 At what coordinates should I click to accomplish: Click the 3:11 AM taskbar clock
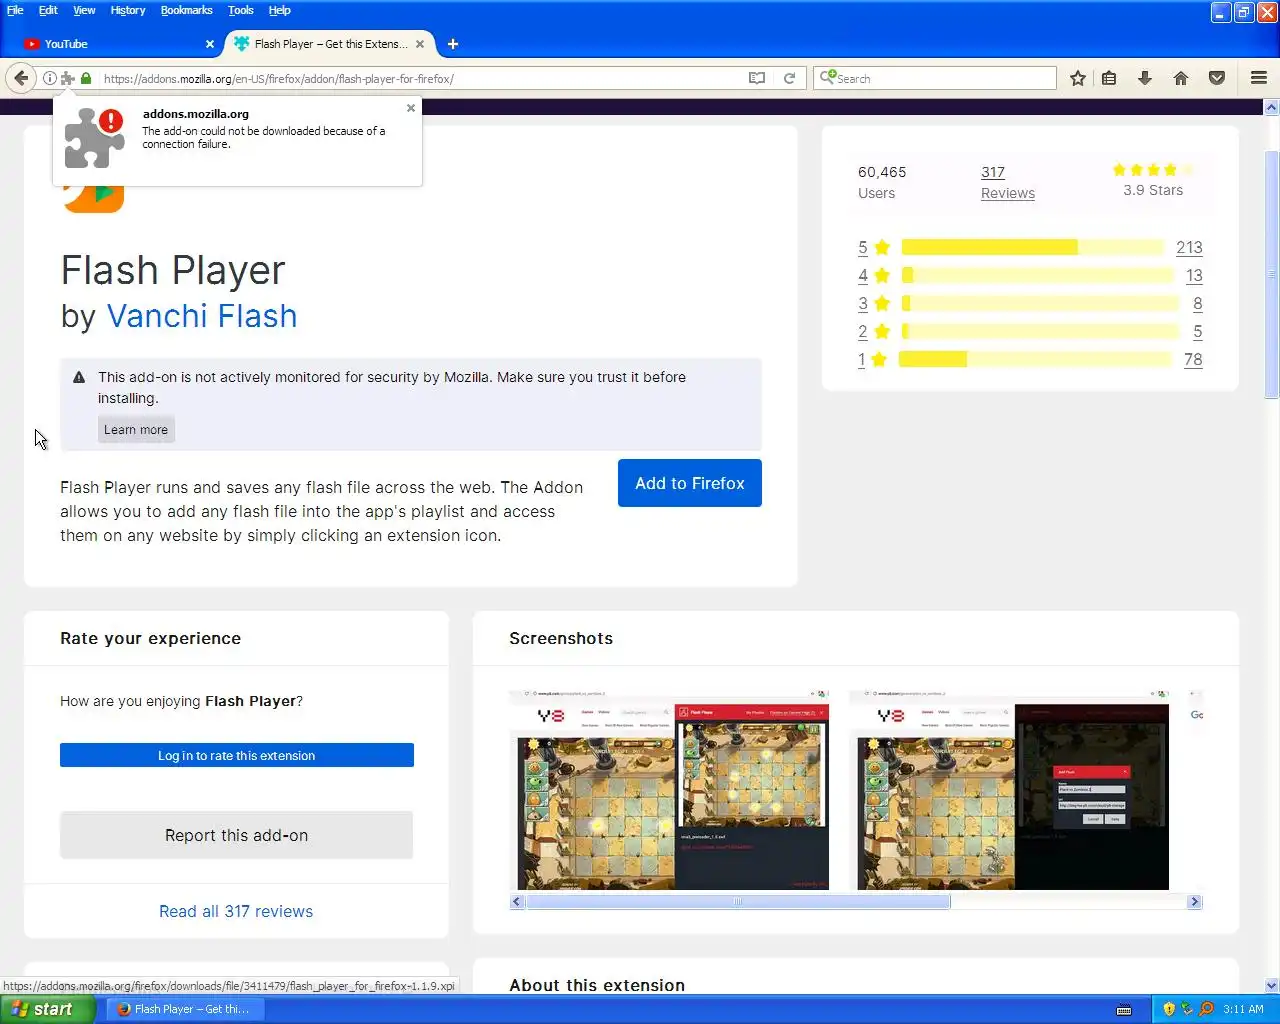(x=1243, y=1009)
